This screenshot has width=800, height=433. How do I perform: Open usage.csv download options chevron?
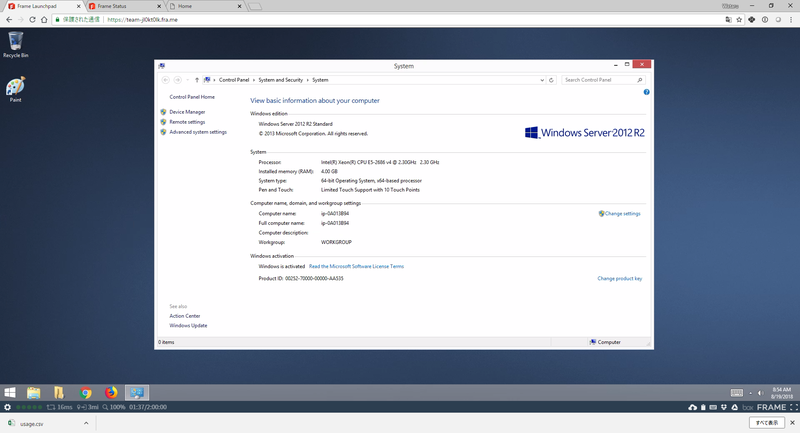click(86, 423)
